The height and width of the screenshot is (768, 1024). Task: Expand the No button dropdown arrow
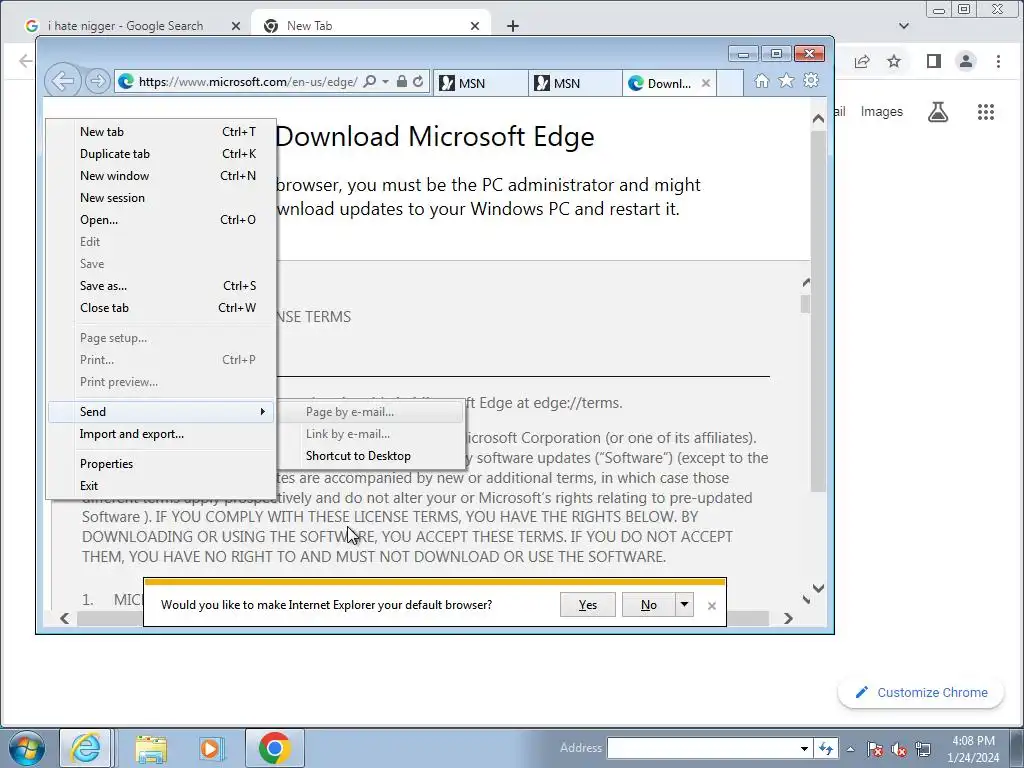click(684, 605)
